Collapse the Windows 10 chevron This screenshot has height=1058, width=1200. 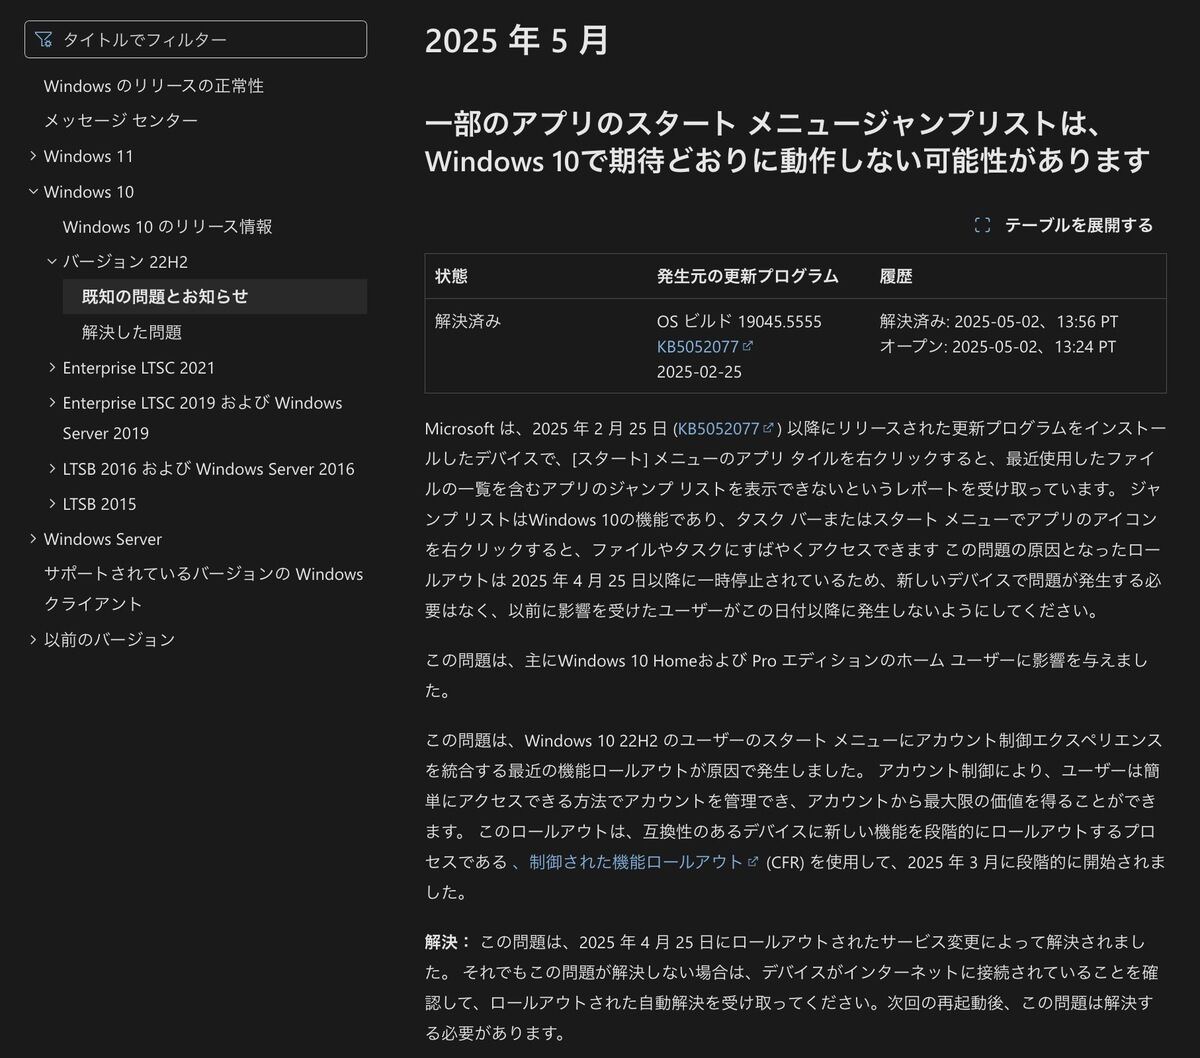(33, 191)
